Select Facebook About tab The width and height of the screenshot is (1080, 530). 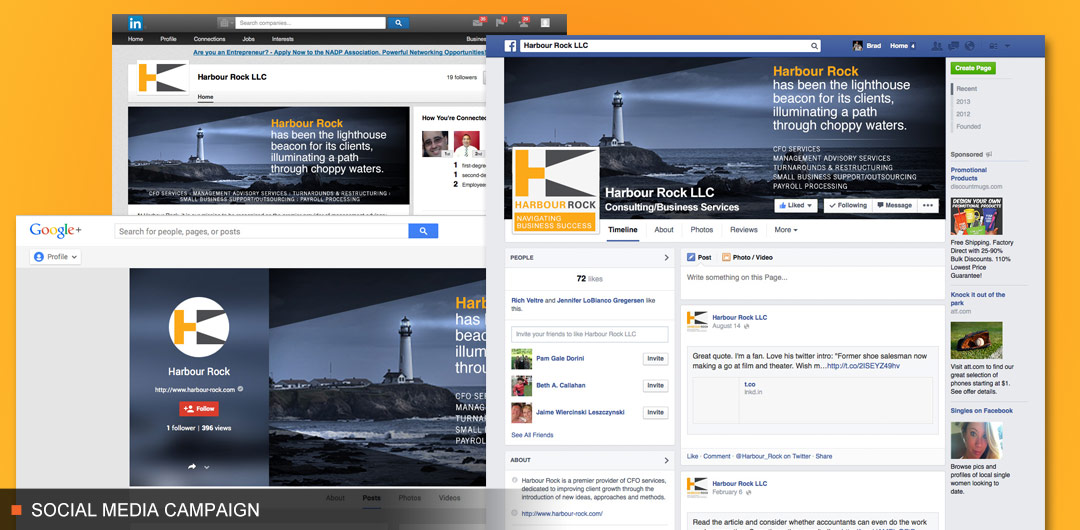pos(664,230)
